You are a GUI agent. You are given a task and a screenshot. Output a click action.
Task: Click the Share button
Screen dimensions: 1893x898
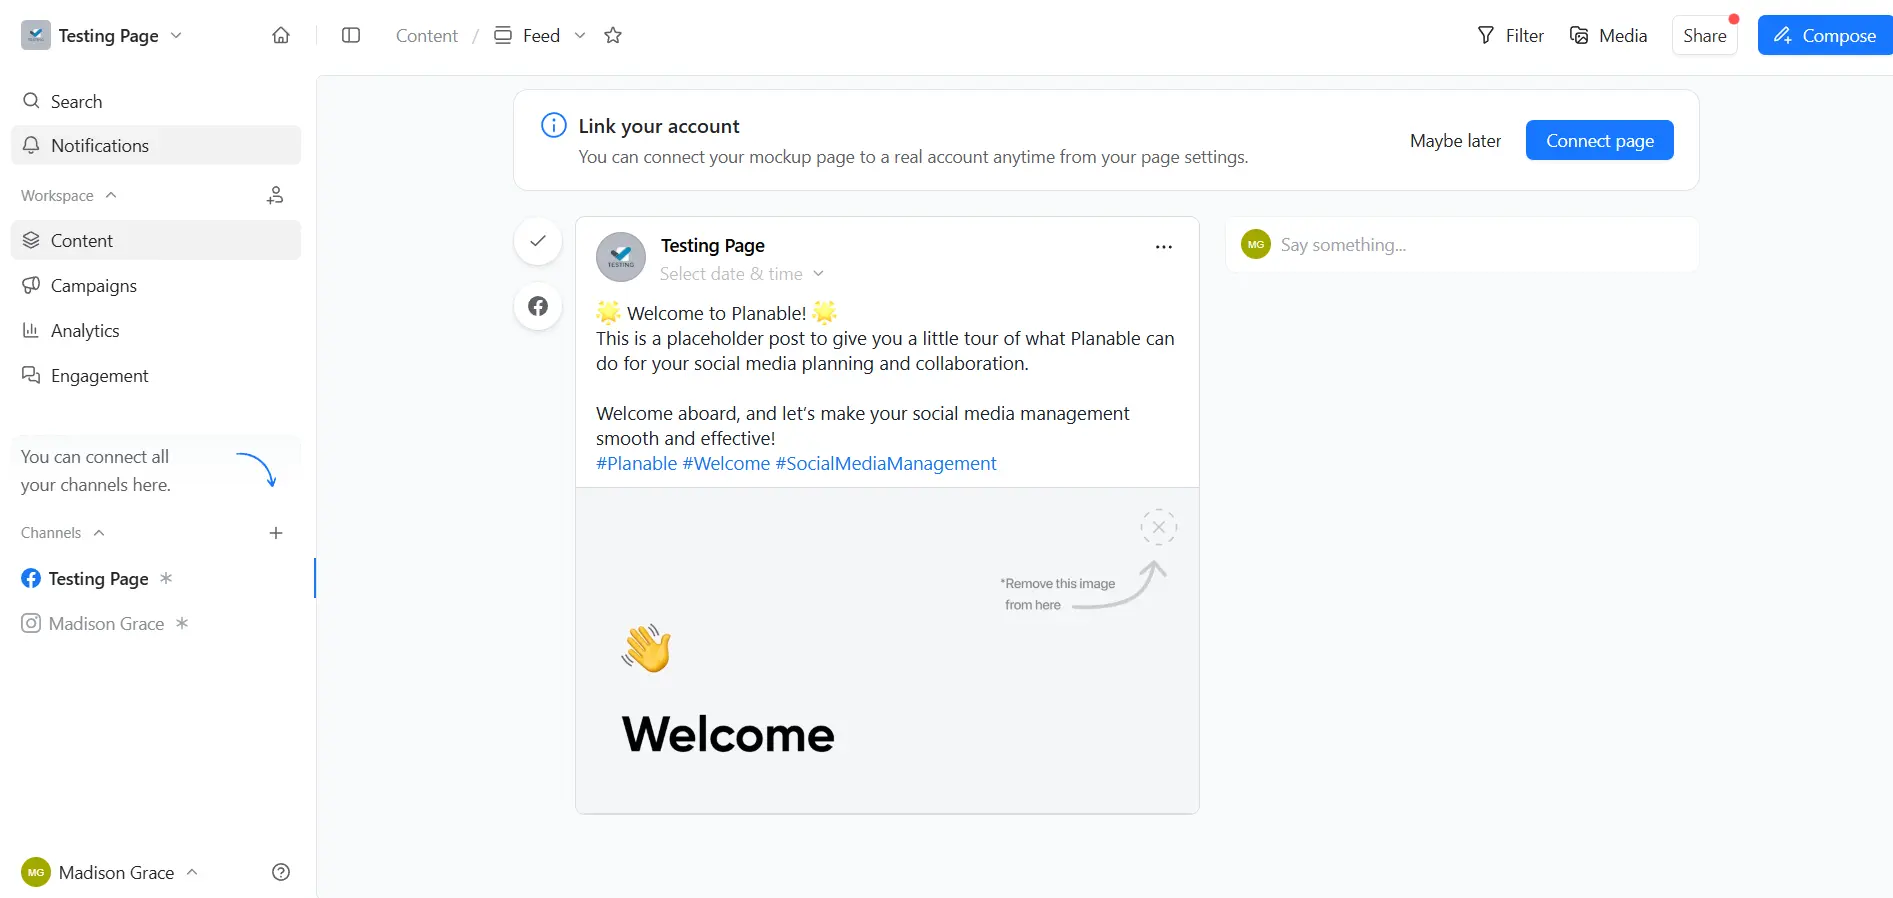[1704, 35]
